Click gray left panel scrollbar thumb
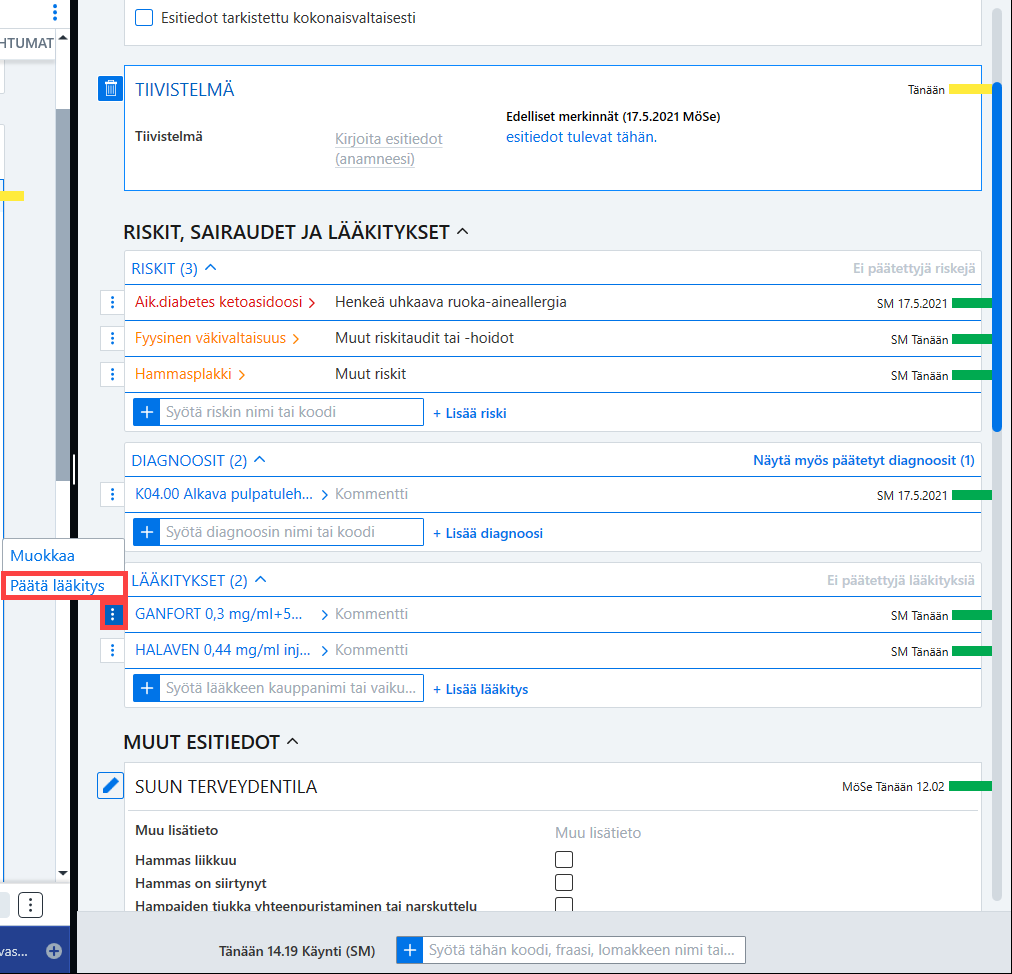Viewport: 1012px width, 974px height. point(63,295)
